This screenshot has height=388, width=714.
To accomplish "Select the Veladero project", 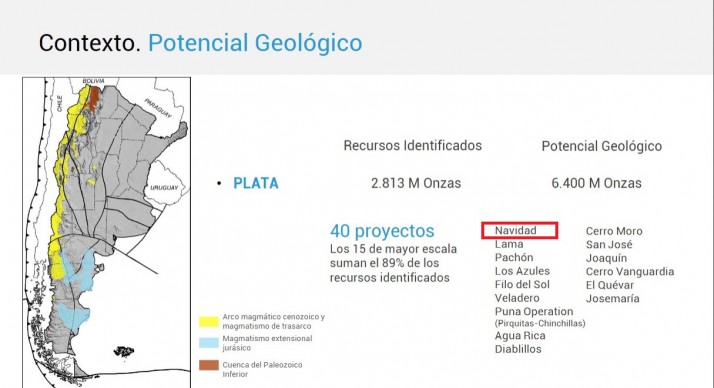I will 517,298.
